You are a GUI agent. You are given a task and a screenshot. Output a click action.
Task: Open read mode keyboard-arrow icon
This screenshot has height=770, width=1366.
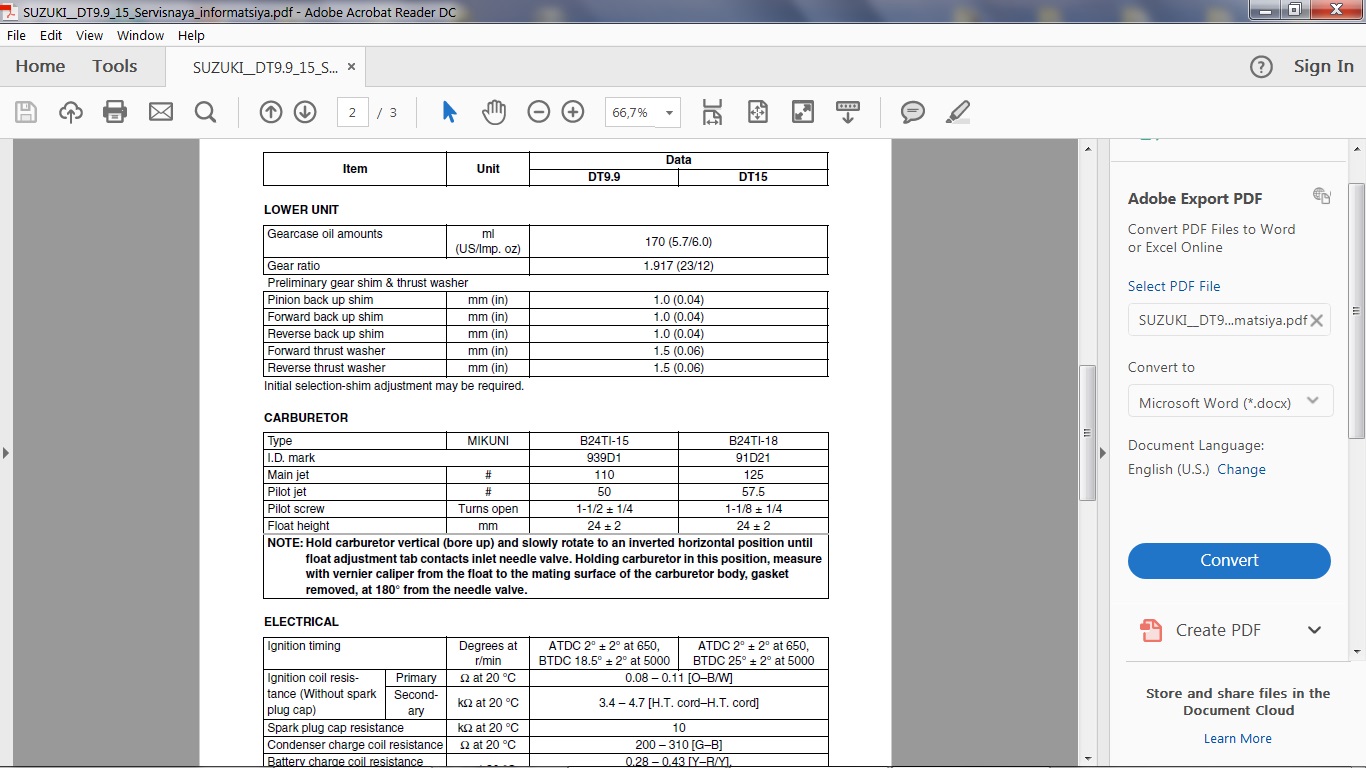(x=848, y=112)
